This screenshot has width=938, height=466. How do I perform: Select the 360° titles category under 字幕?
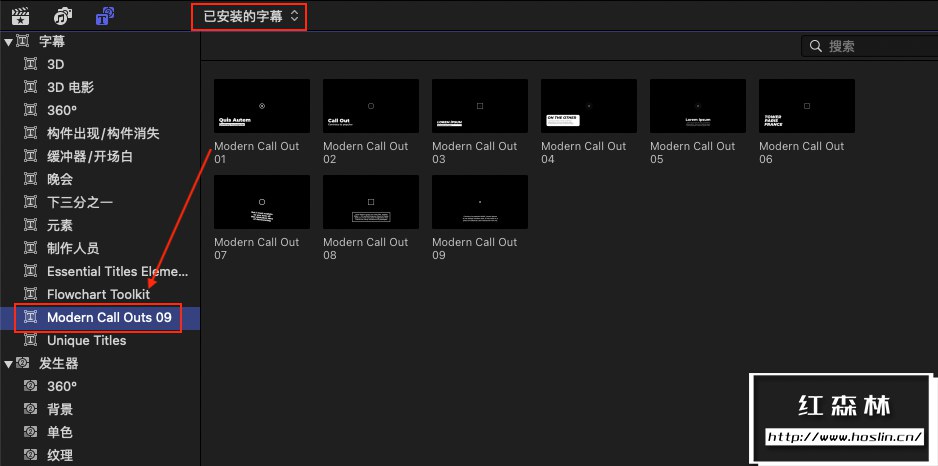coord(62,110)
